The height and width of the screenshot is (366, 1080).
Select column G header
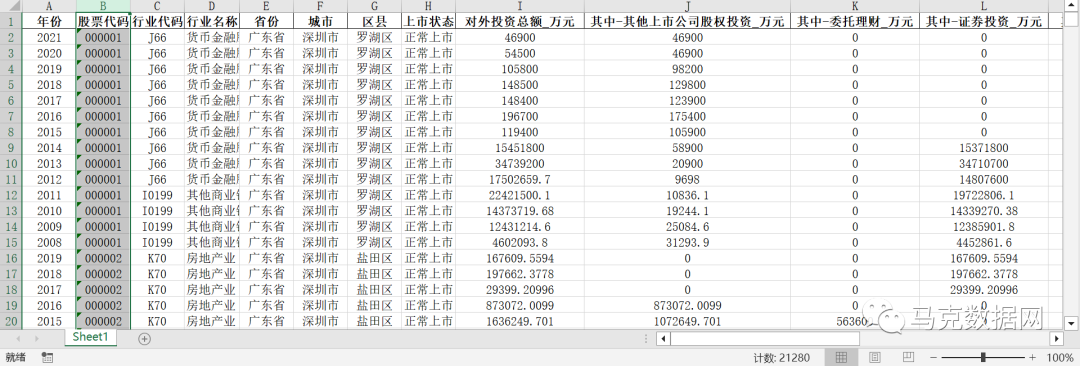point(374,6)
